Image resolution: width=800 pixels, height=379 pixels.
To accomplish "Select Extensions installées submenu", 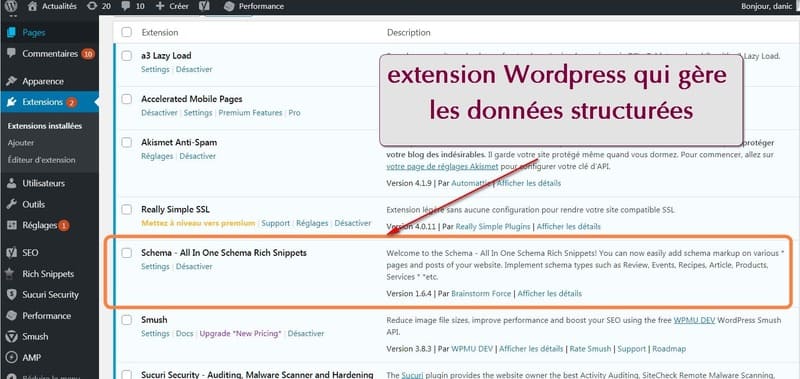I will 45,126.
